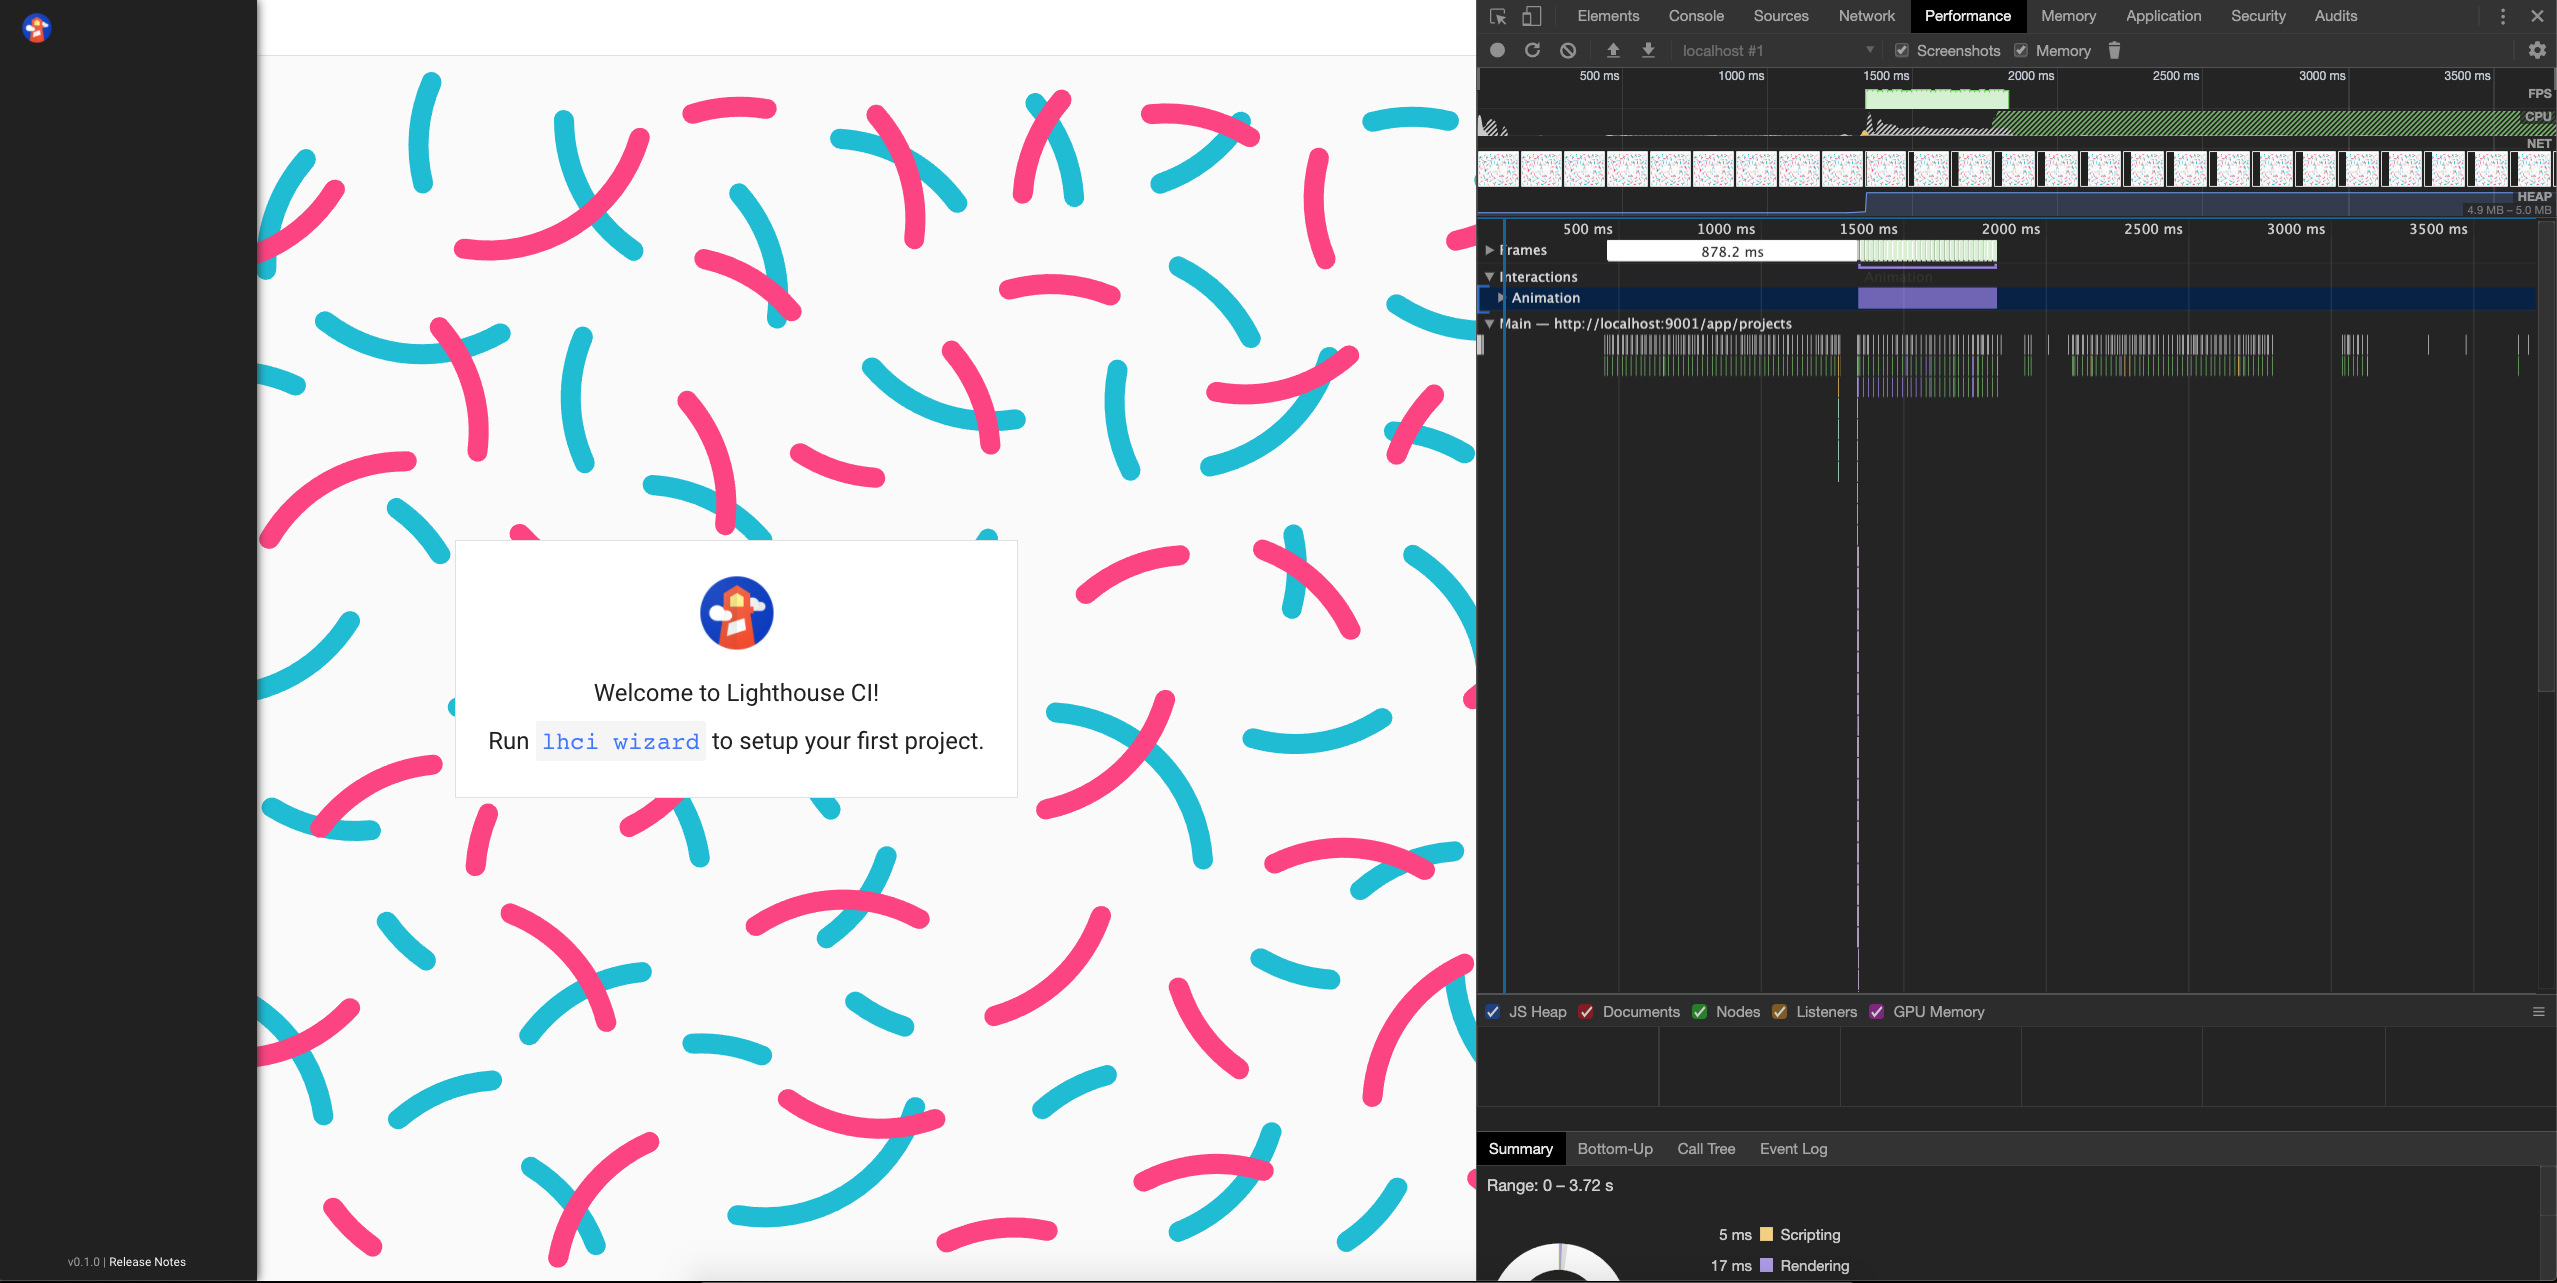
Task: Open the Security tab
Action: pyautogui.click(x=2258, y=16)
